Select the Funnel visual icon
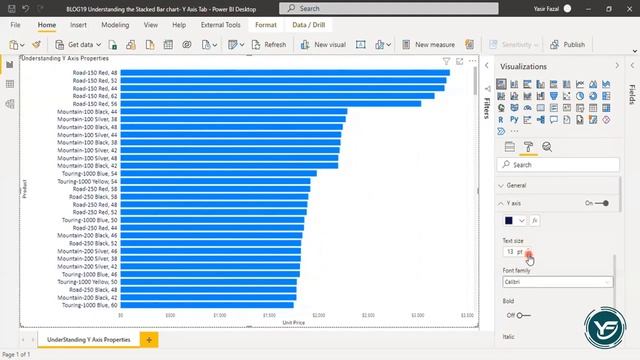640x360 pixels. click(x=553, y=96)
